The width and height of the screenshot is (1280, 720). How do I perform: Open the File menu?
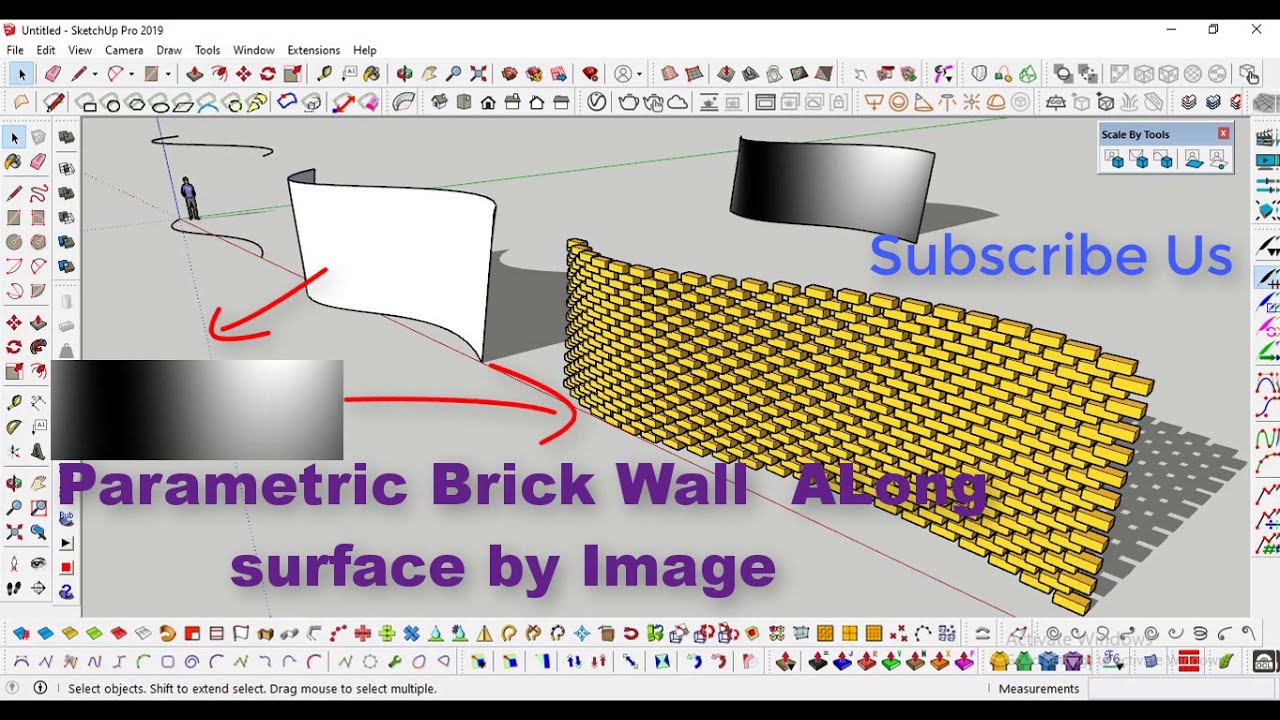(x=15, y=50)
